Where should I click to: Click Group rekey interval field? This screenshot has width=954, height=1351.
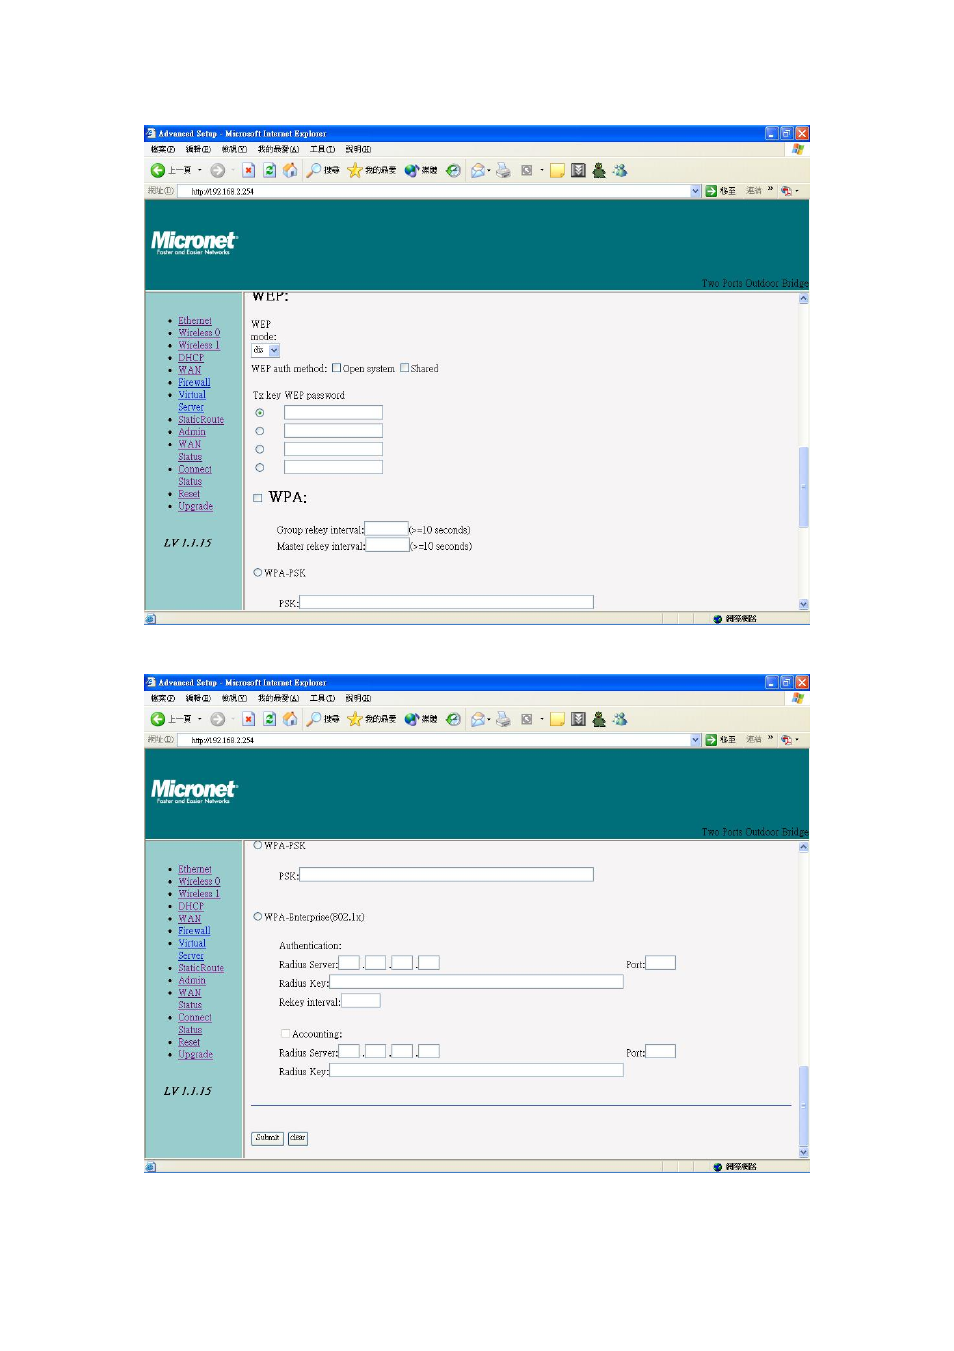[x=387, y=529]
